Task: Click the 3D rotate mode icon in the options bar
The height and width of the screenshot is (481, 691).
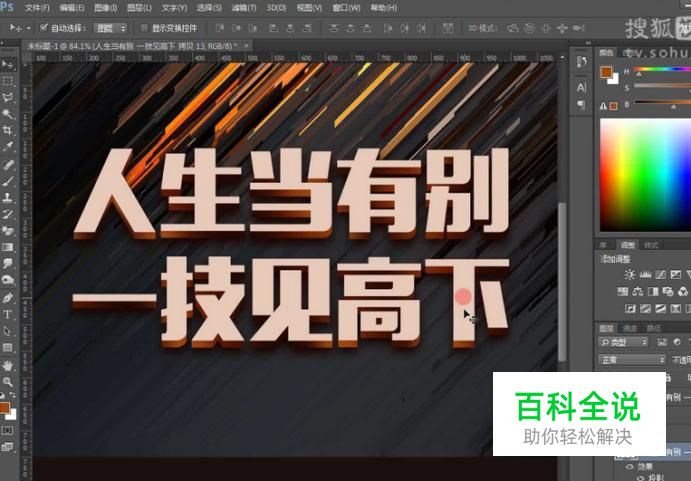Action: point(513,28)
